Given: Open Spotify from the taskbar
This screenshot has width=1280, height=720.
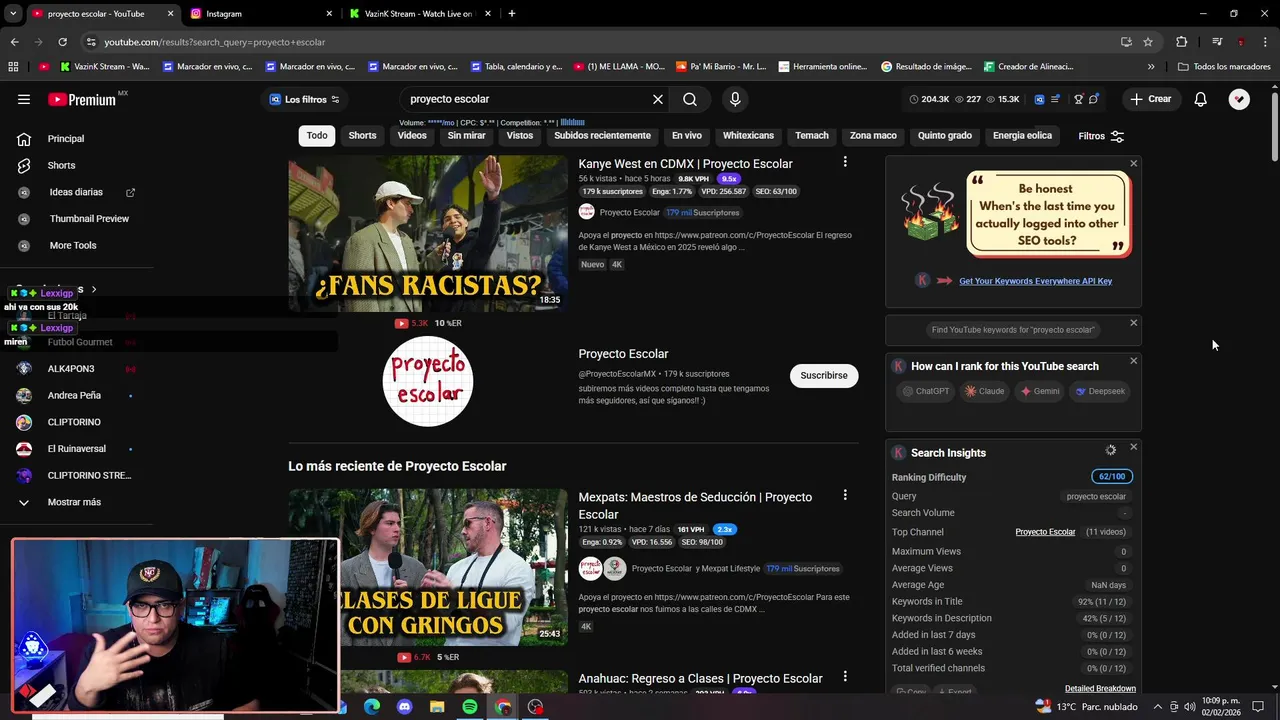Looking at the screenshot, I should point(470,707).
